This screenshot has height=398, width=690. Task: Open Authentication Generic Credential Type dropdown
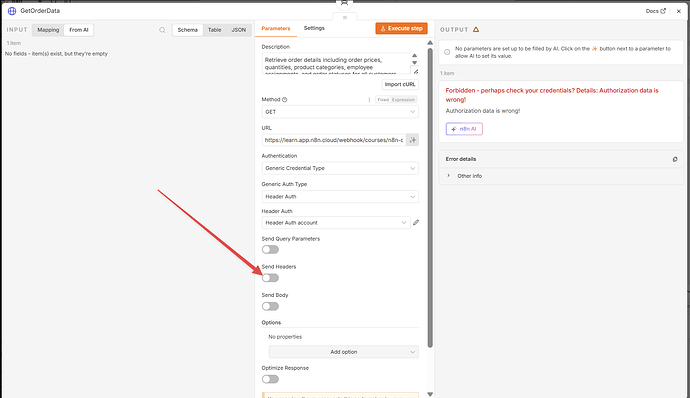pos(340,168)
